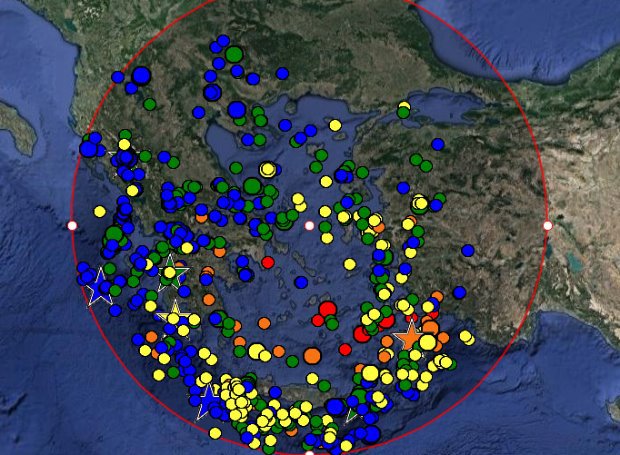Image resolution: width=620 pixels, height=455 pixels.
Task: Click the large orange circle in sea
Action: [x=312, y=355]
